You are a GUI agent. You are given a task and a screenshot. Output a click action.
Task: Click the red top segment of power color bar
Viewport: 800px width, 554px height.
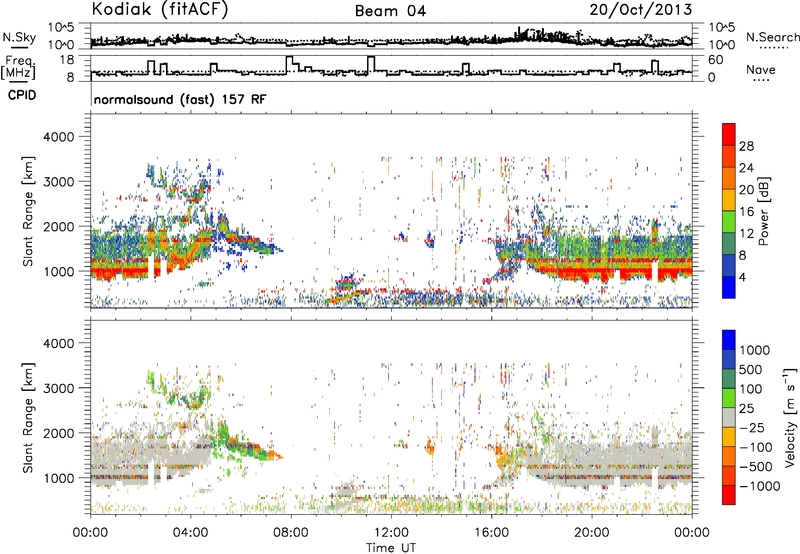click(729, 134)
